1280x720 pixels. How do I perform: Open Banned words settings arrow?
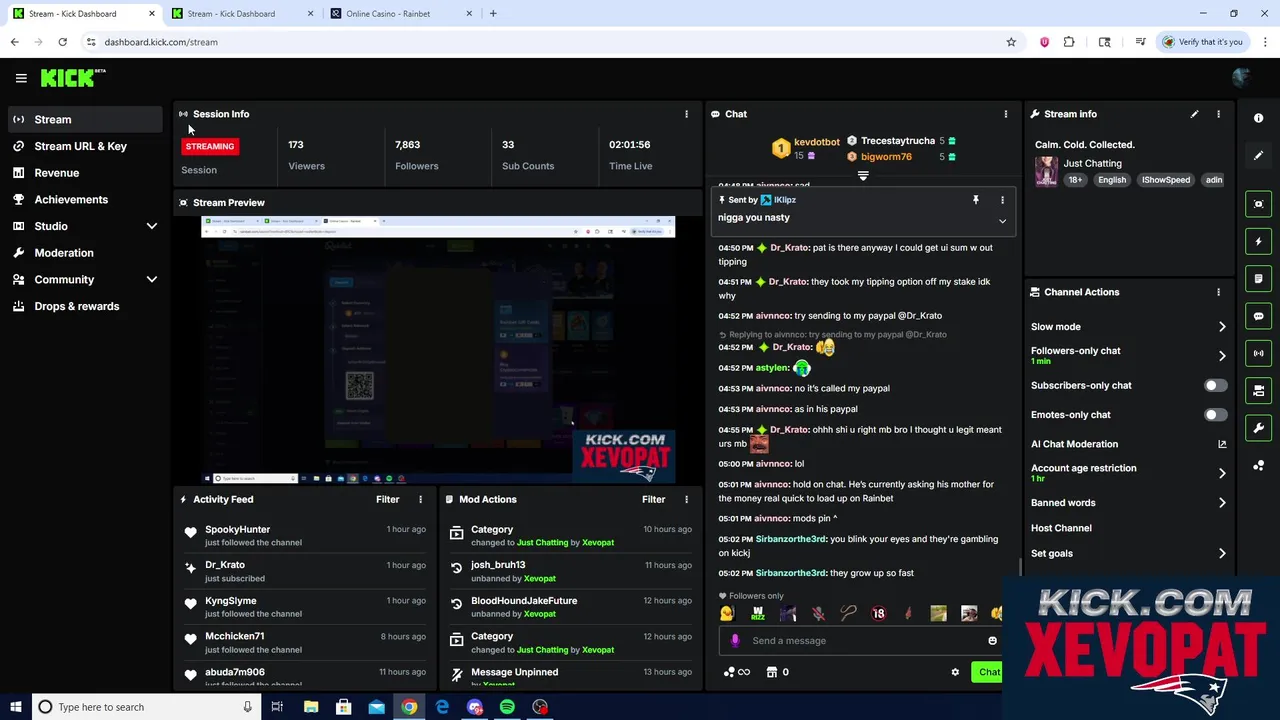[1222, 503]
